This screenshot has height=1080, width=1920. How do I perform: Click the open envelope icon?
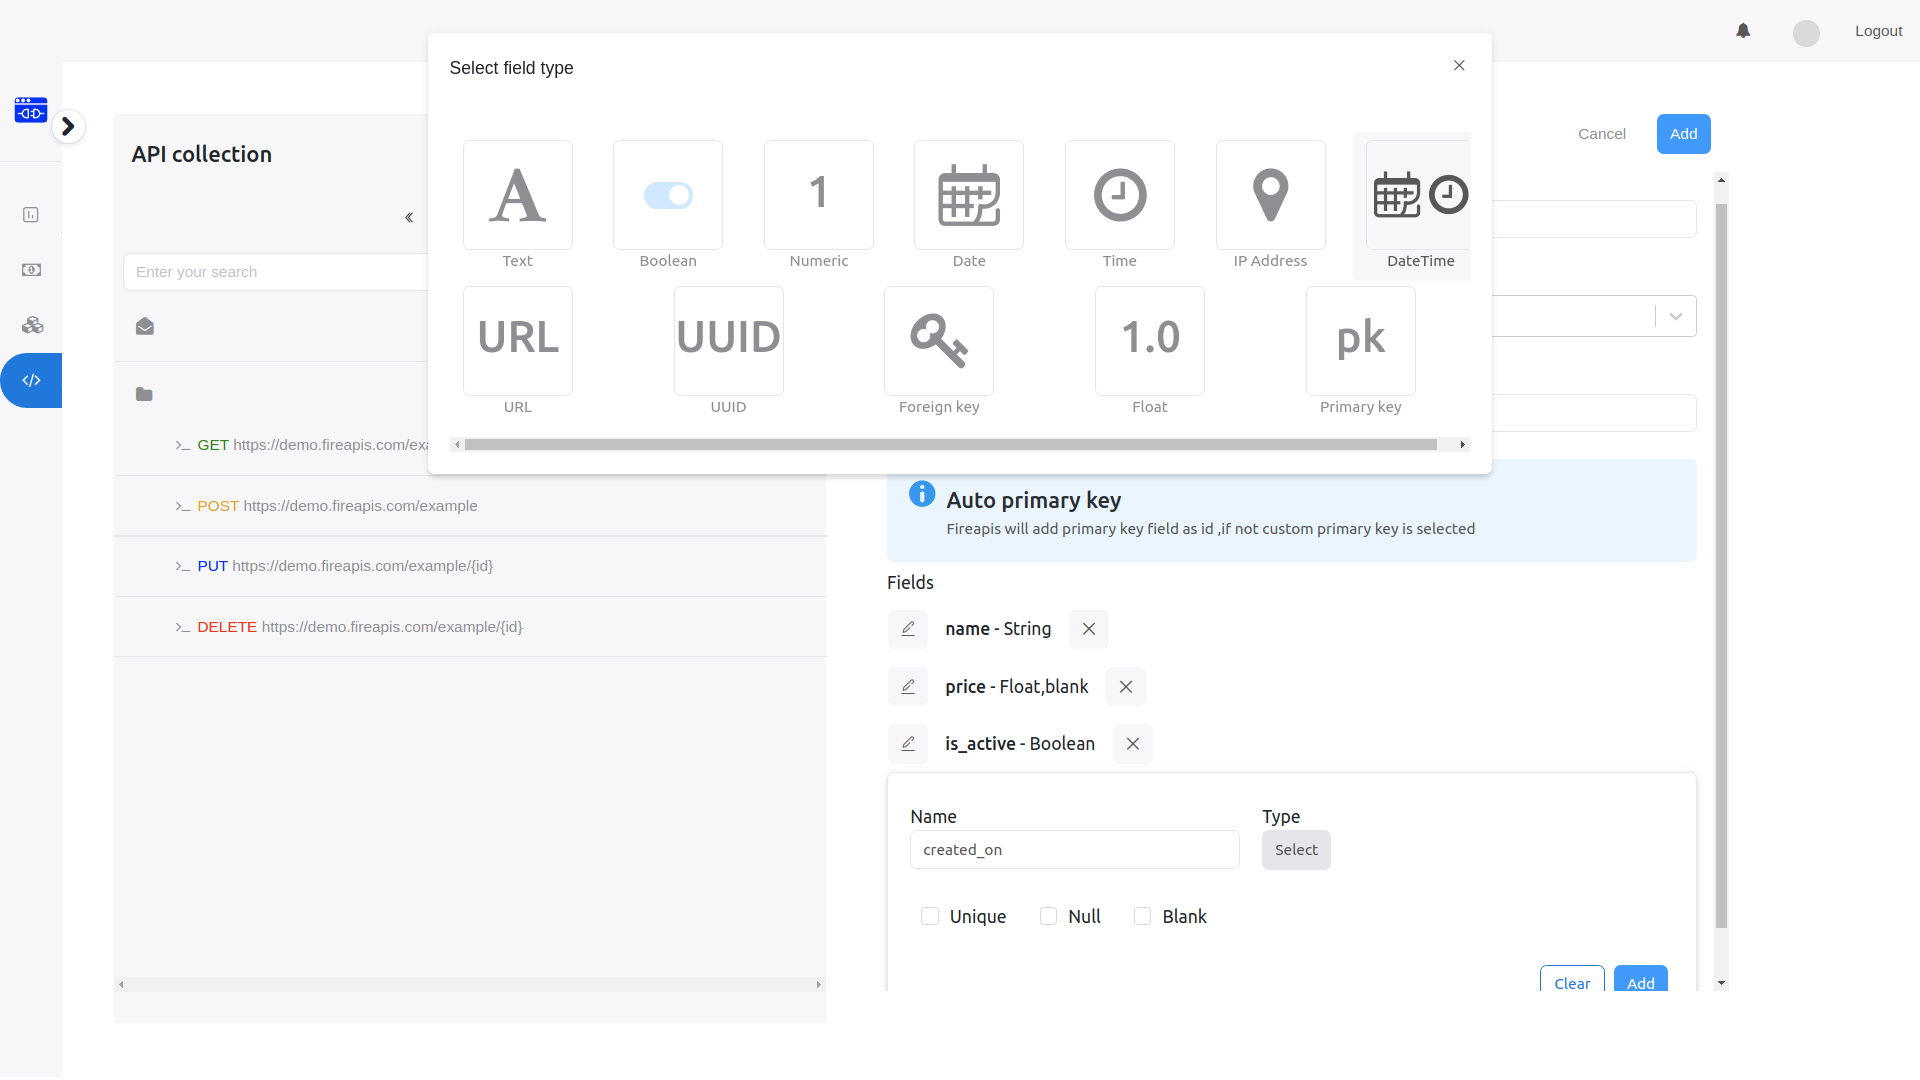pyautogui.click(x=145, y=326)
